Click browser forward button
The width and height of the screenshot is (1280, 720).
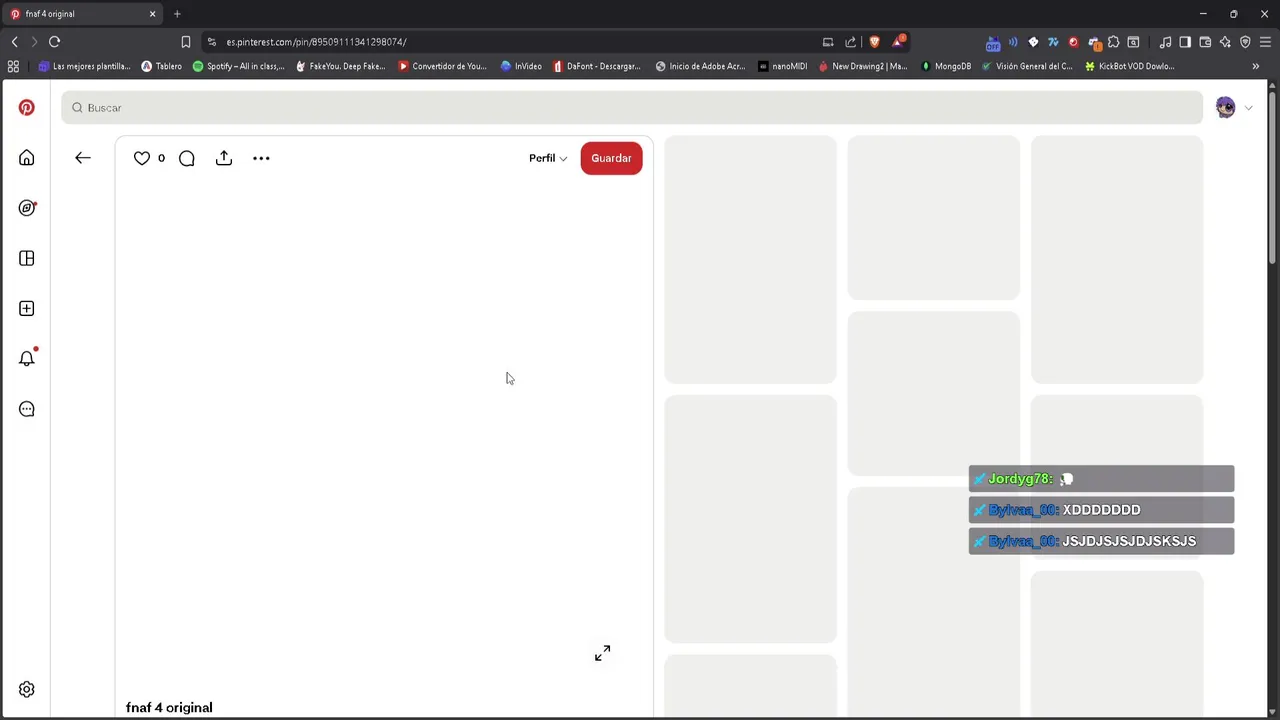[34, 42]
